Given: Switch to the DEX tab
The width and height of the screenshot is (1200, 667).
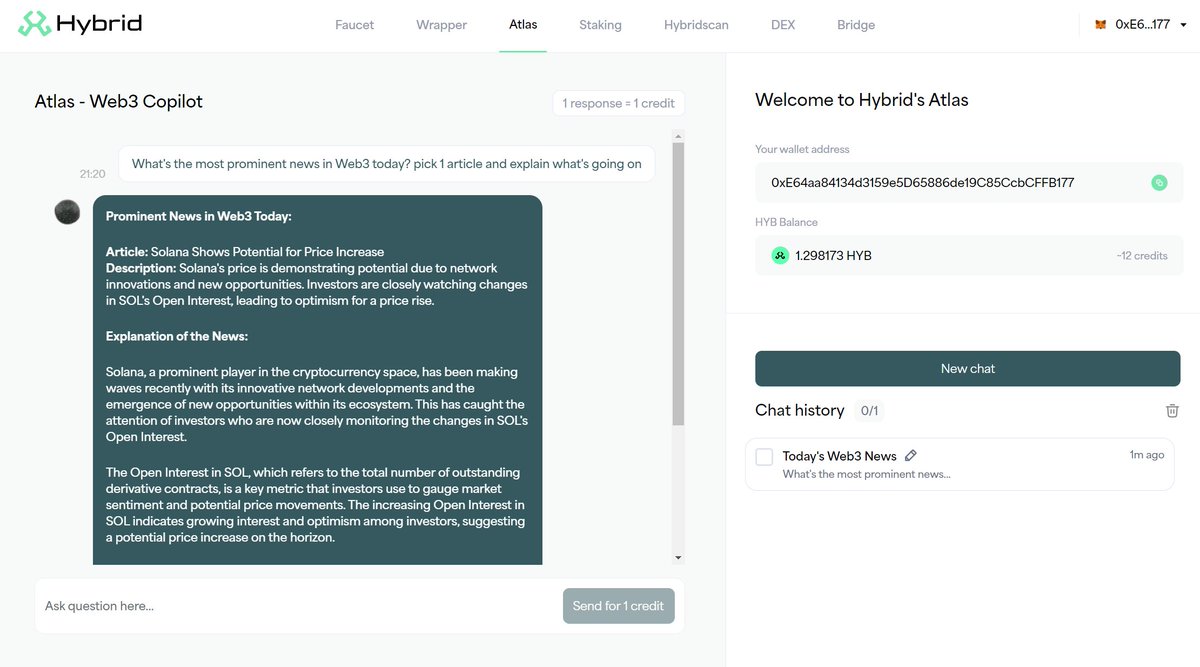Looking at the screenshot, I should click(x=783, y=25).
